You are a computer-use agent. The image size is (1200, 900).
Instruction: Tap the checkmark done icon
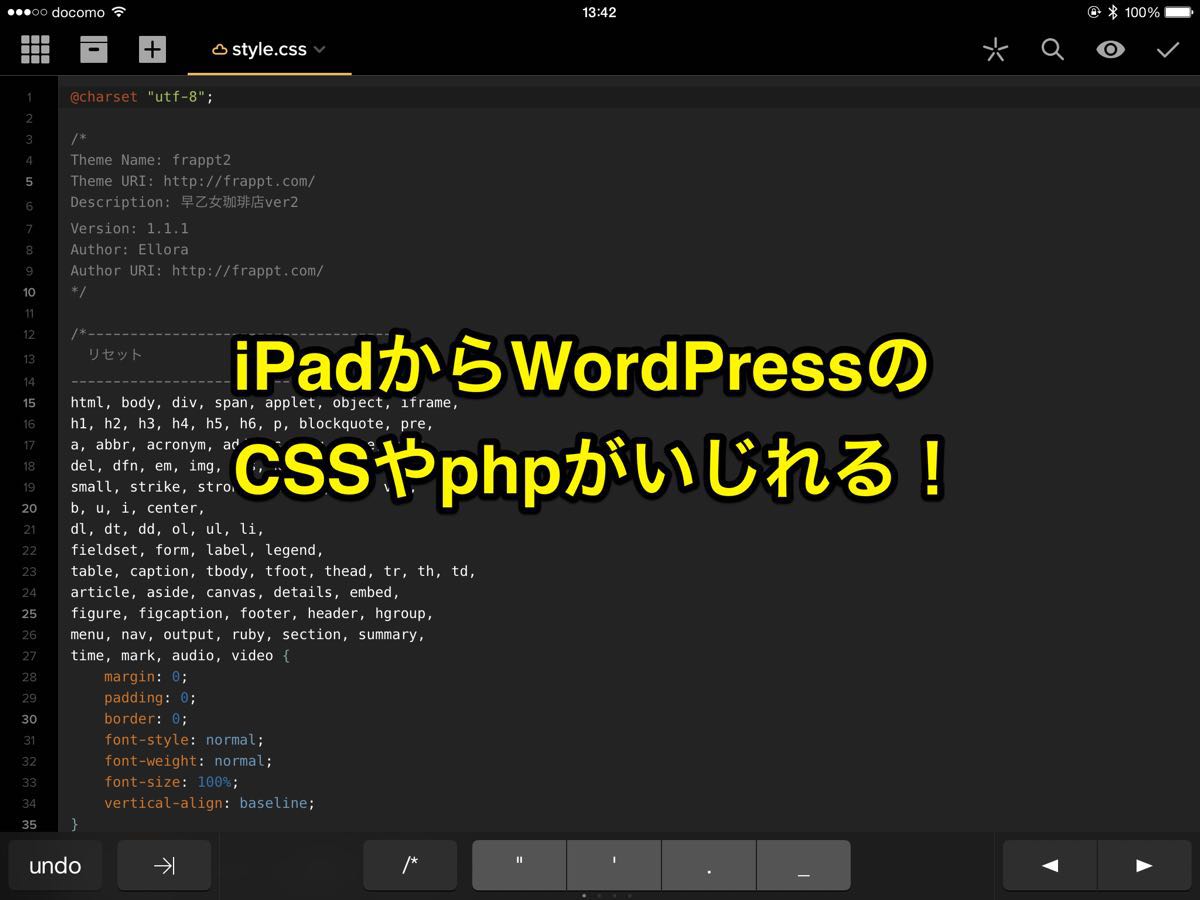[x=1168, y=49]
